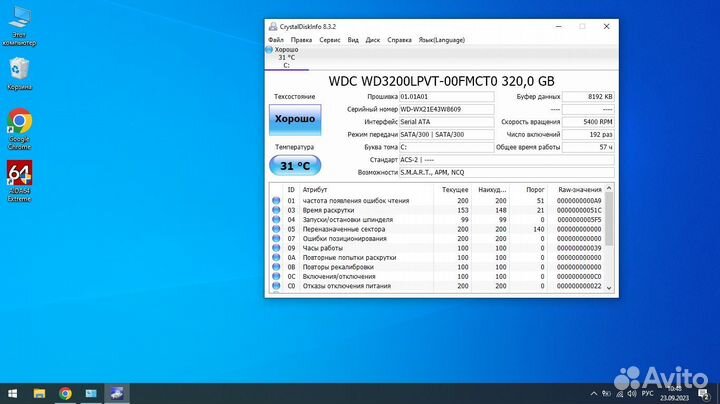This screenshot has width=720, height=404.
Task: Click the status icon for Ошибки позиционирования
Action: (x=276, y=238)
